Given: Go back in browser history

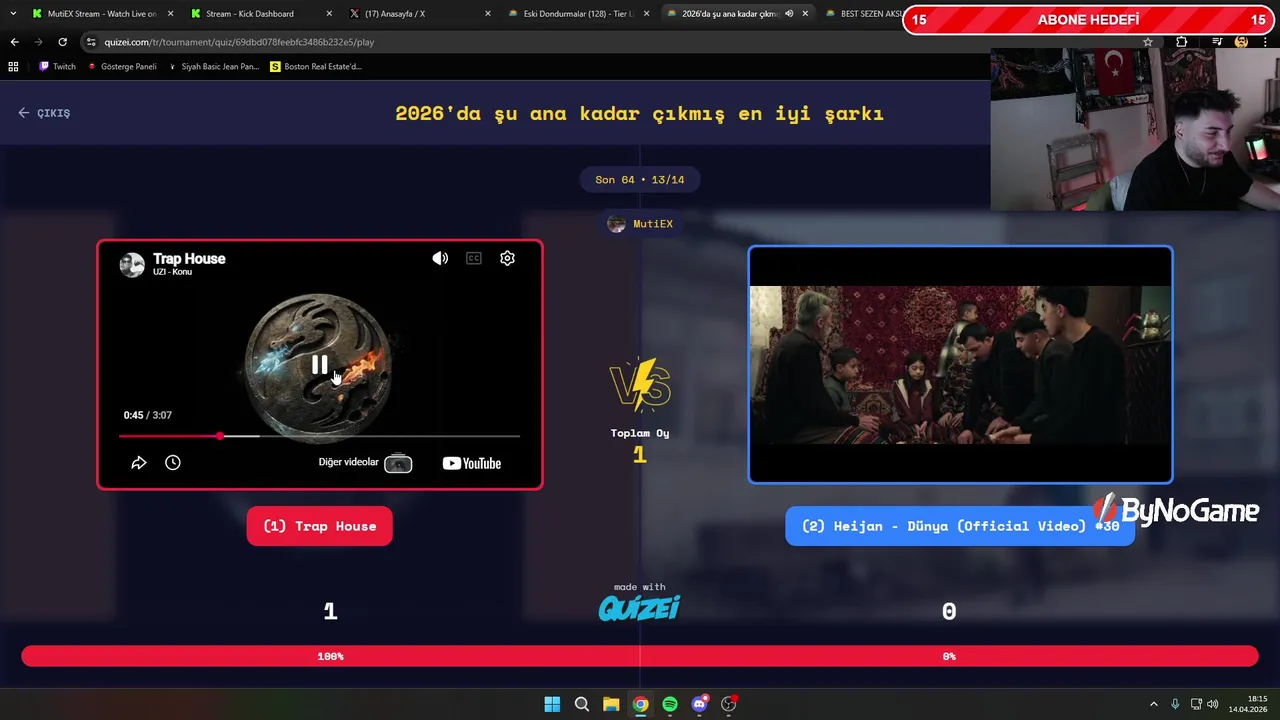Looking at the screenshot, I should pos(14,42).
